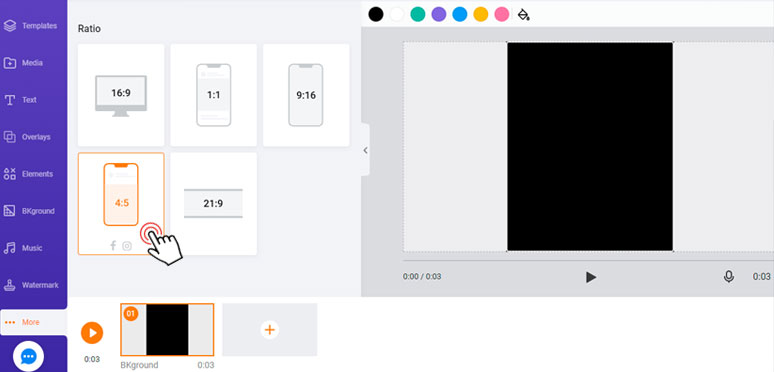Open the live chat bubble
Image resolution: width=774 pixels, height=372 pixels.
click(29, 356)
